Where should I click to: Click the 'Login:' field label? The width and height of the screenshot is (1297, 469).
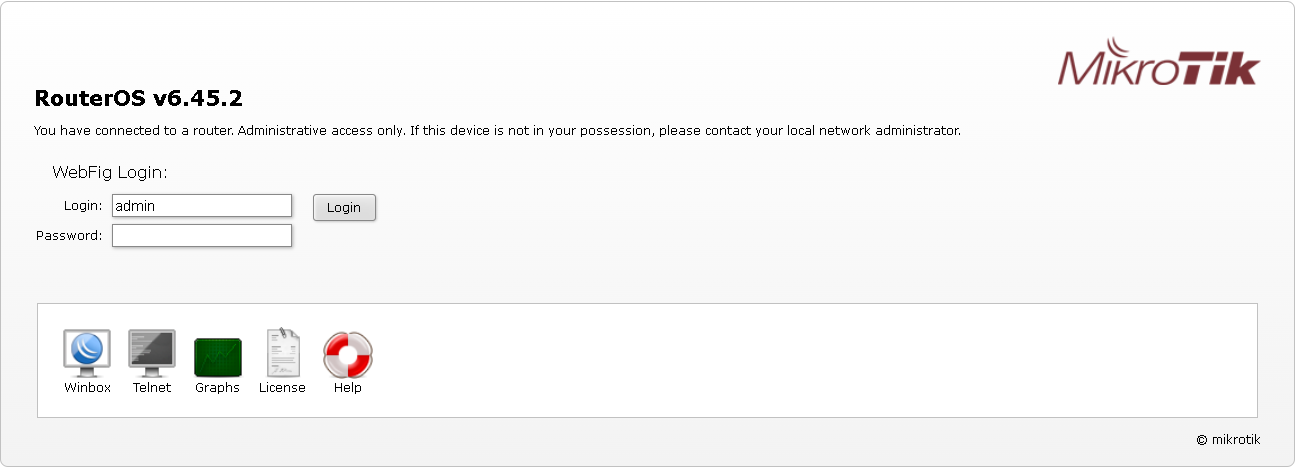coord(83,206)
